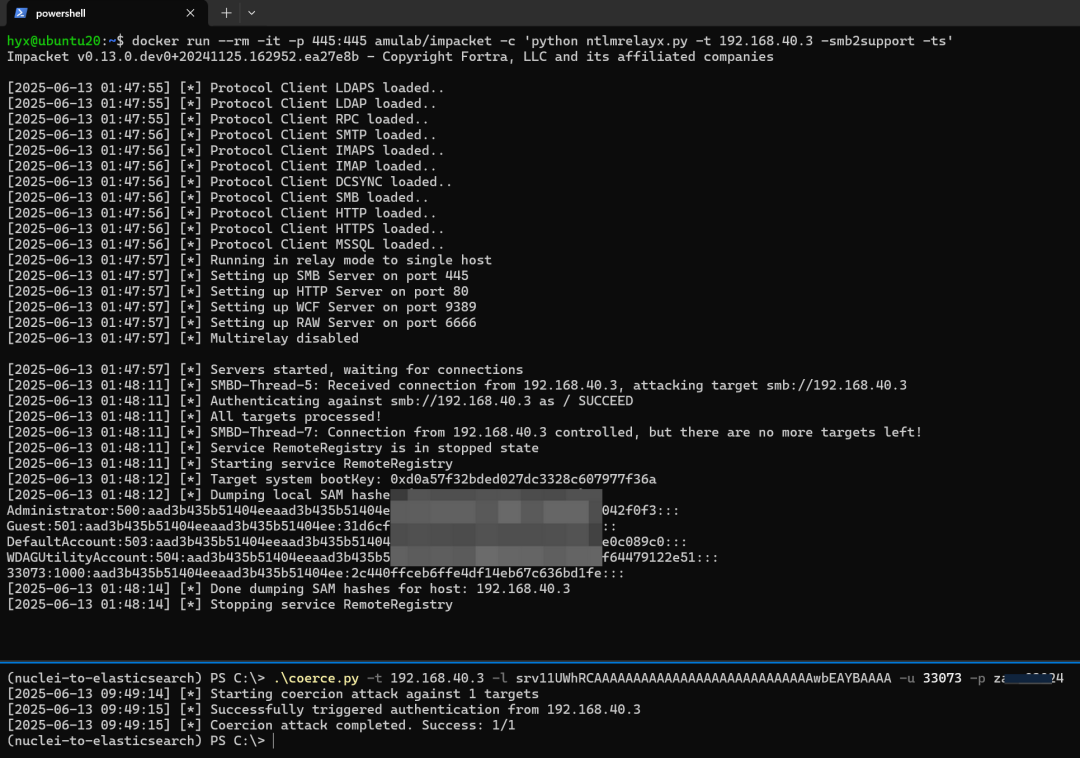Image resolution: width=1080 pixels, height=758 pixels.
Task: Click the 'Multirelay disabled' line
Action: (183, 338)
